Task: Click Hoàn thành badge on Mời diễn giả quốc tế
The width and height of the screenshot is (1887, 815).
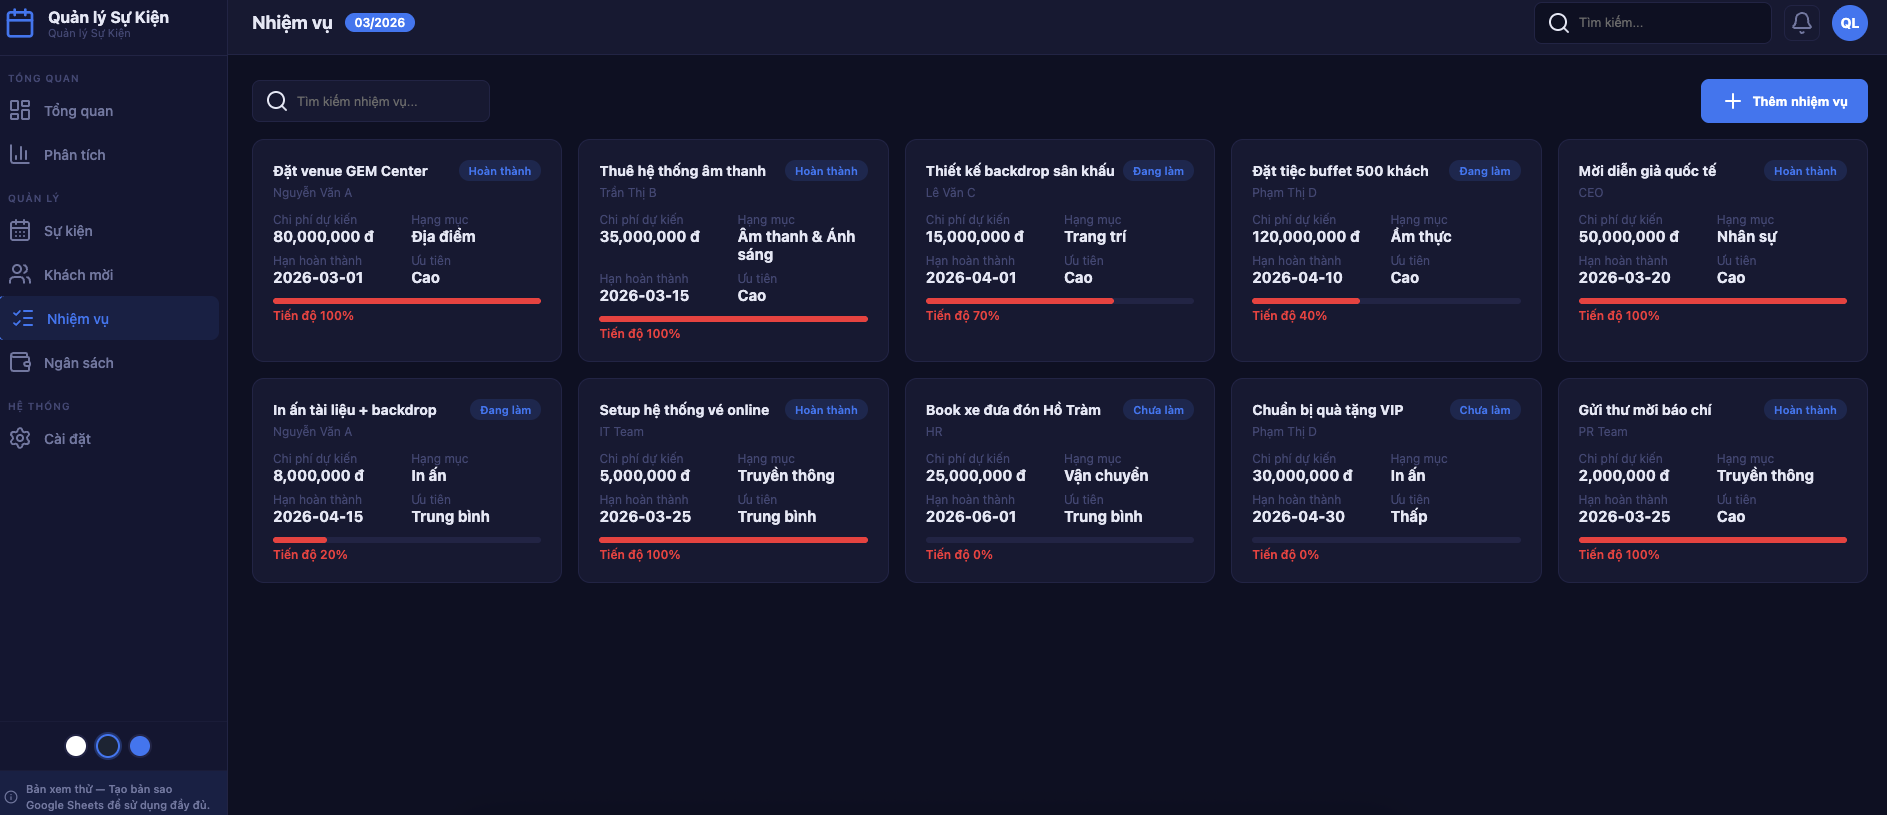Action: pos(1805,171)
